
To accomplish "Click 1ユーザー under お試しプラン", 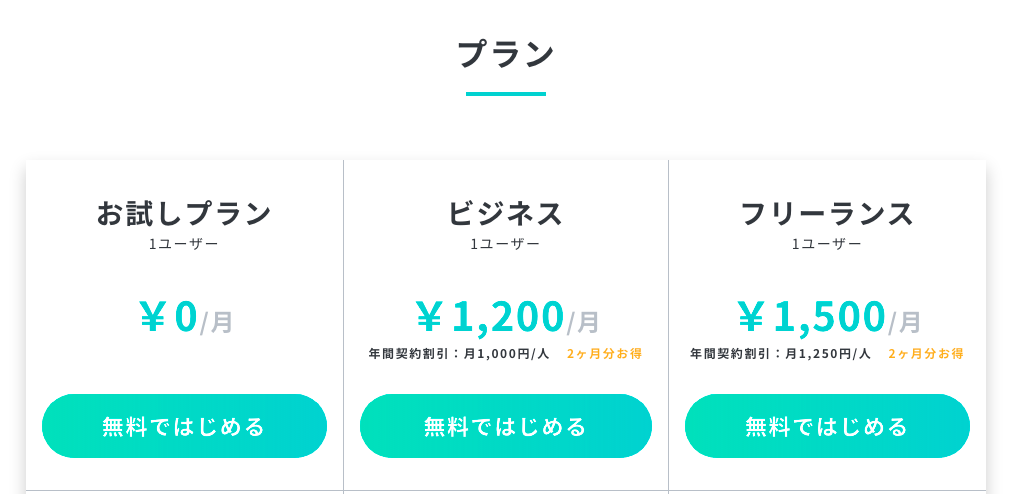I will pos(184,244).
